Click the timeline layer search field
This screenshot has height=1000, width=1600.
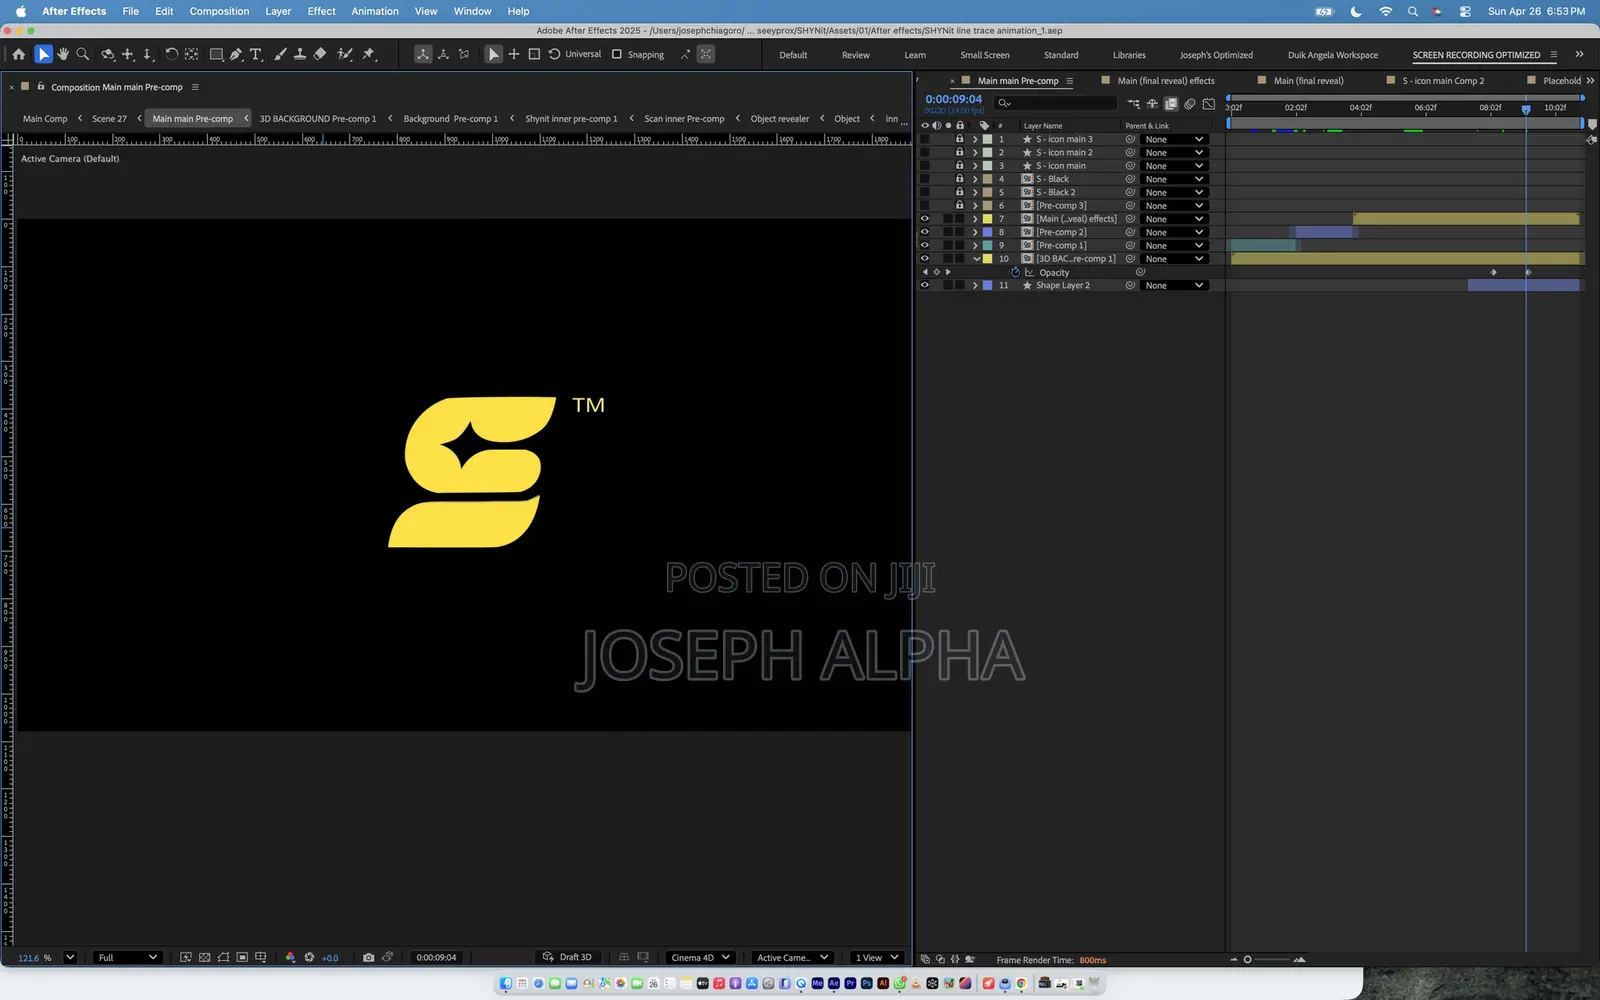[x=1056, y=103]
